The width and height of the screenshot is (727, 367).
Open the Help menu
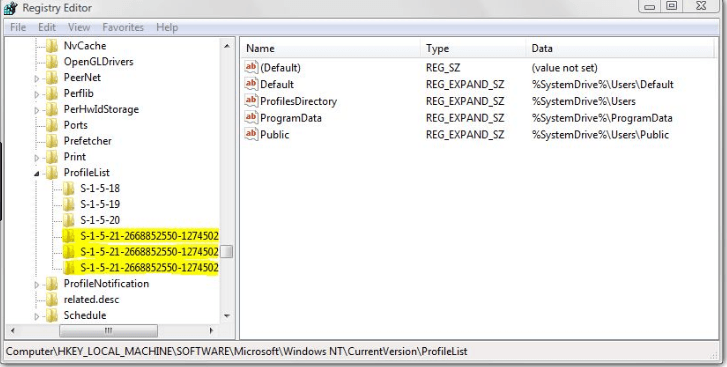[167, 27]
